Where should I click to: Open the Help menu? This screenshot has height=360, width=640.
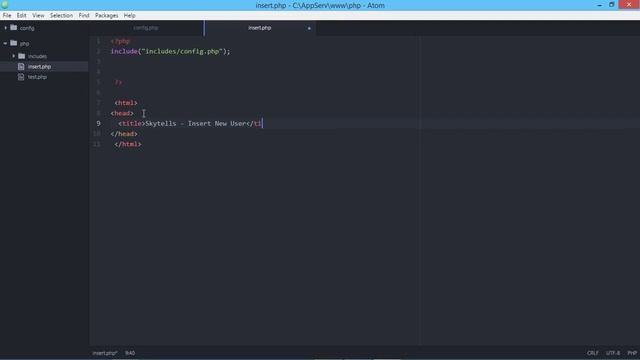click(129, 16)
